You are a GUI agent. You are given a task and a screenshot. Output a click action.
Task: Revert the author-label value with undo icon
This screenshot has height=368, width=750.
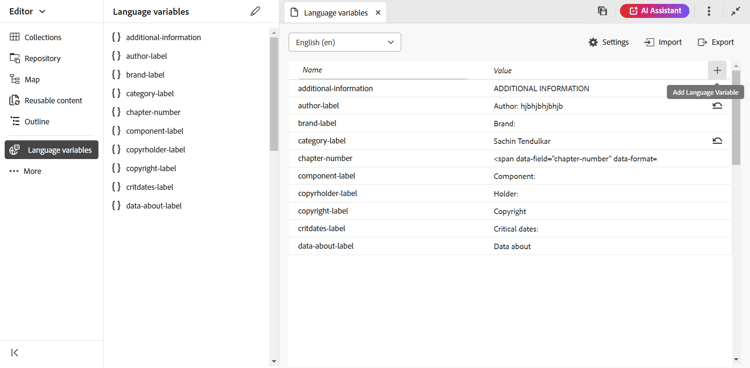click(x=717, y=106)
